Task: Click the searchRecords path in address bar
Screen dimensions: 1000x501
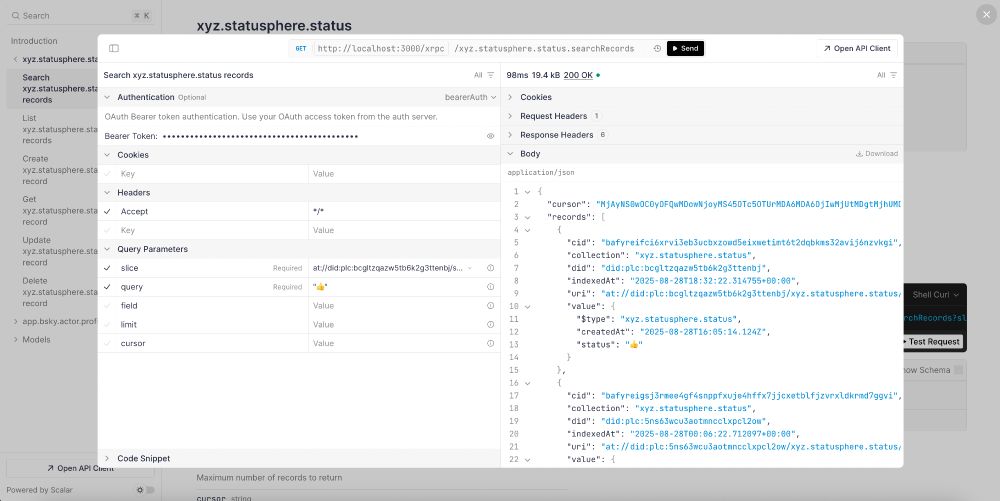Action: tap(544, 48)
